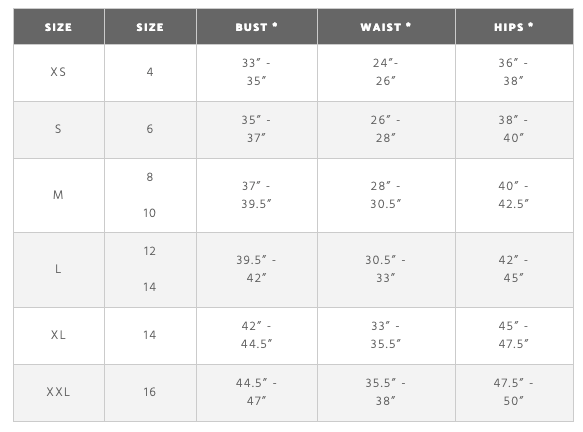Screen dimensions: 583x432
Task: Click the M size row label
Action: pyautogui.click(x=59, y=196)
